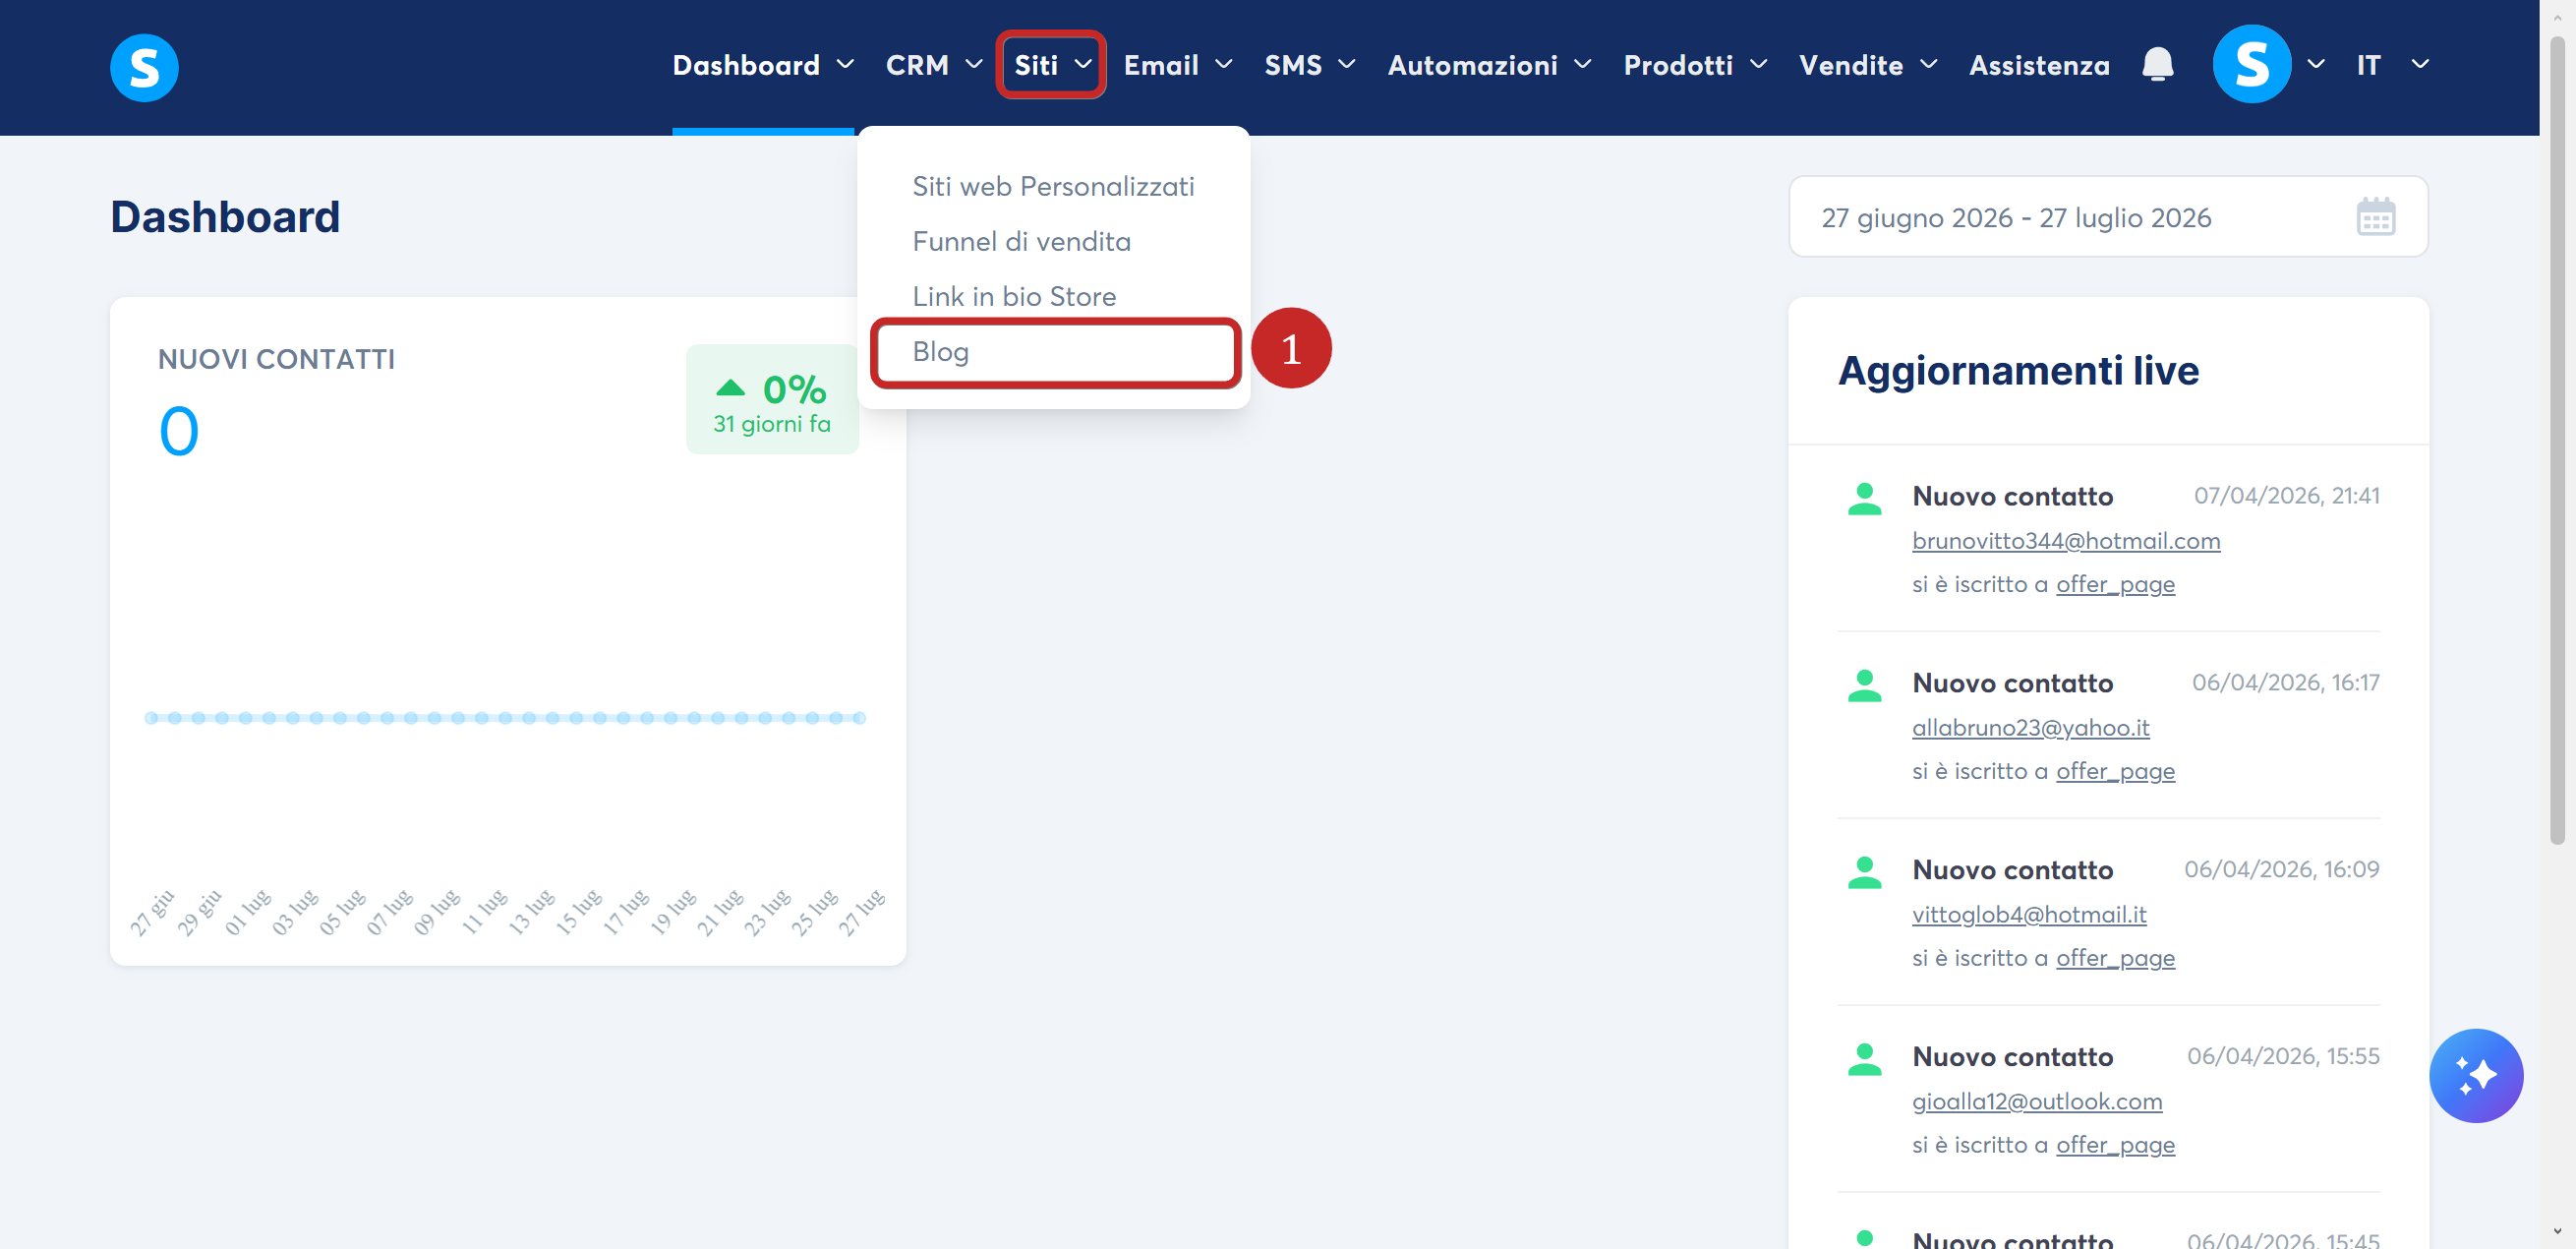The height and width of the screenshot is (1249, 2576).
Task: Click the page vertical scrollbar
Action: [2557, 440]
